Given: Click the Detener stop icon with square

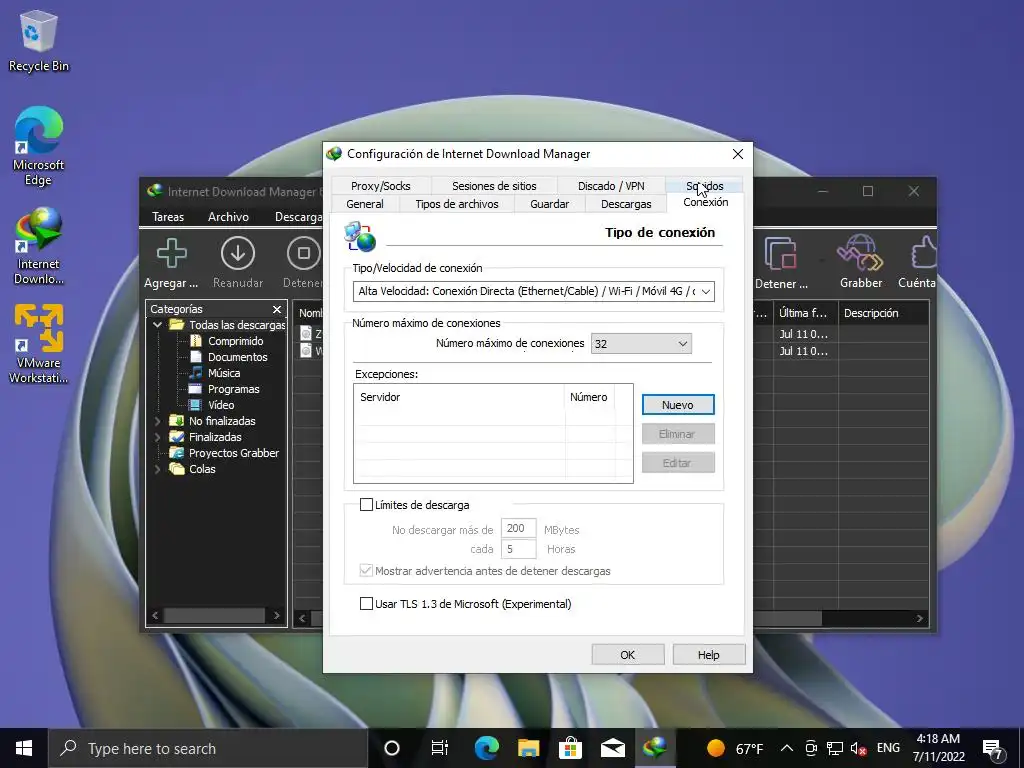Looking at the screenshot, I should (x=303, y=253).
